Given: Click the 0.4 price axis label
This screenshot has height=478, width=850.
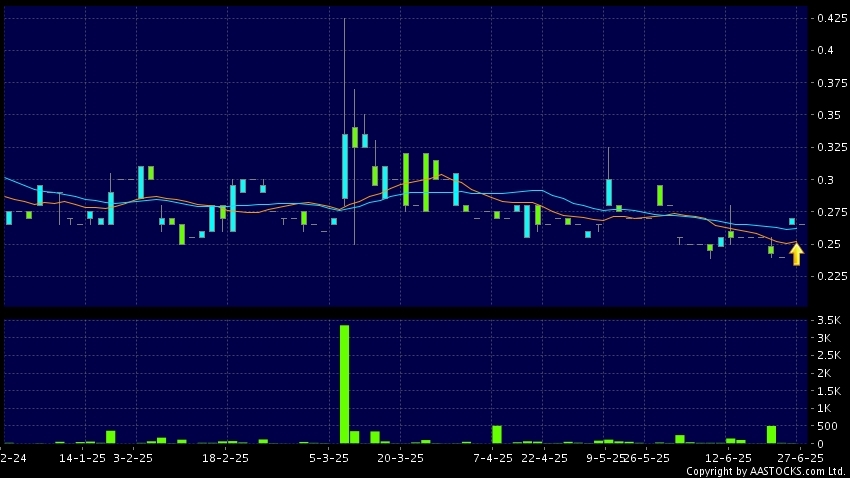Looking at the screenshot, I should (826, 50).
